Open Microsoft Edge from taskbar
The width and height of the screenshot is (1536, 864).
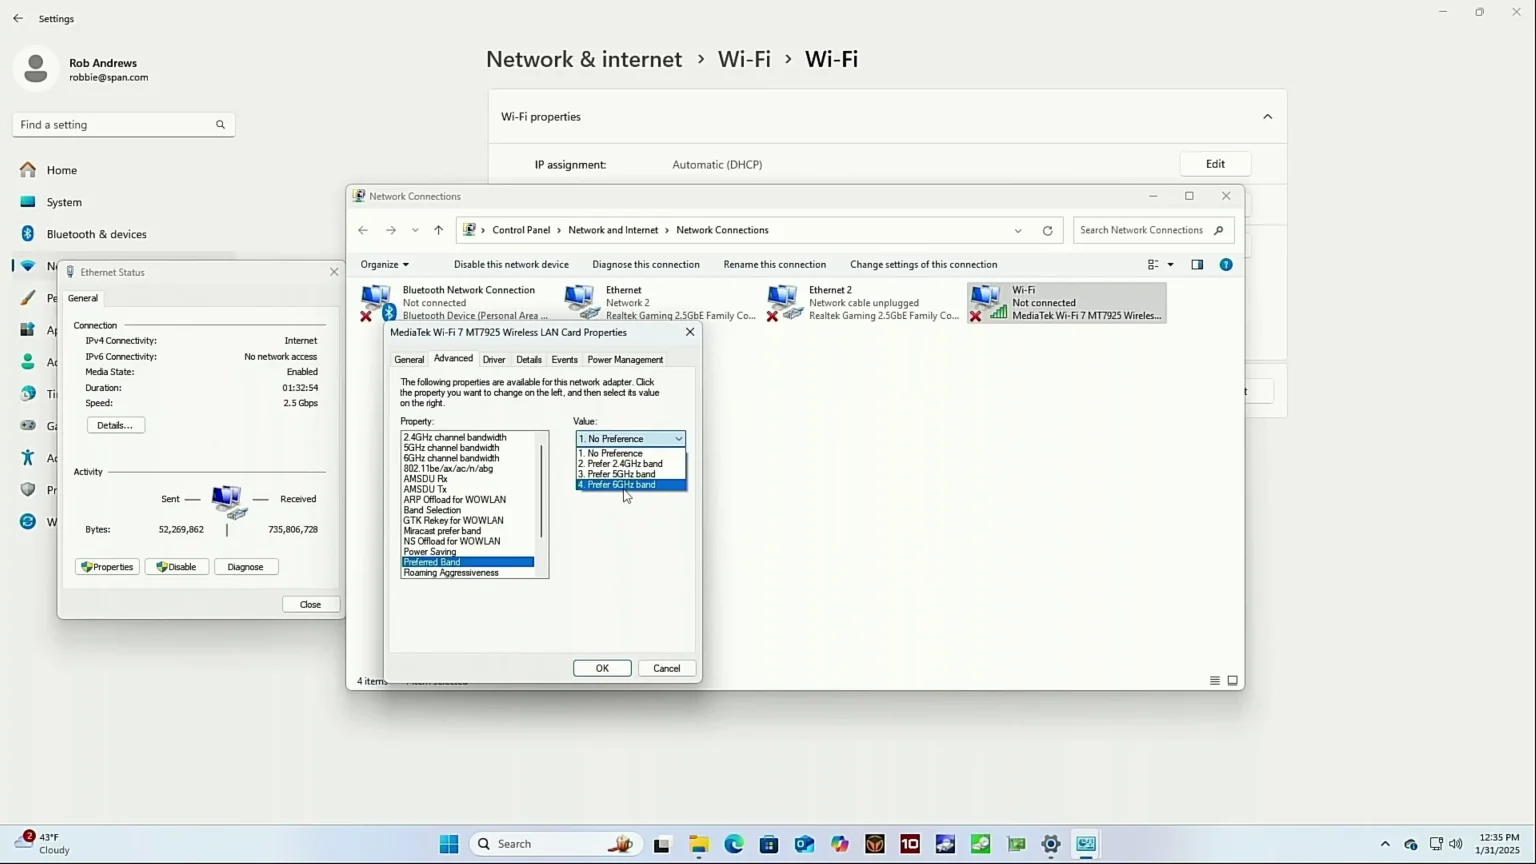pyautogui.click(x=734, y=844)
